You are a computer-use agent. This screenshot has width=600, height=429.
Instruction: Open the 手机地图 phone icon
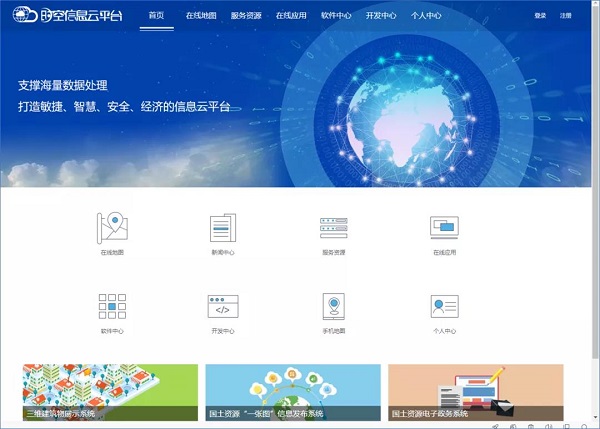pyautogui.click(x=333, y=307)
